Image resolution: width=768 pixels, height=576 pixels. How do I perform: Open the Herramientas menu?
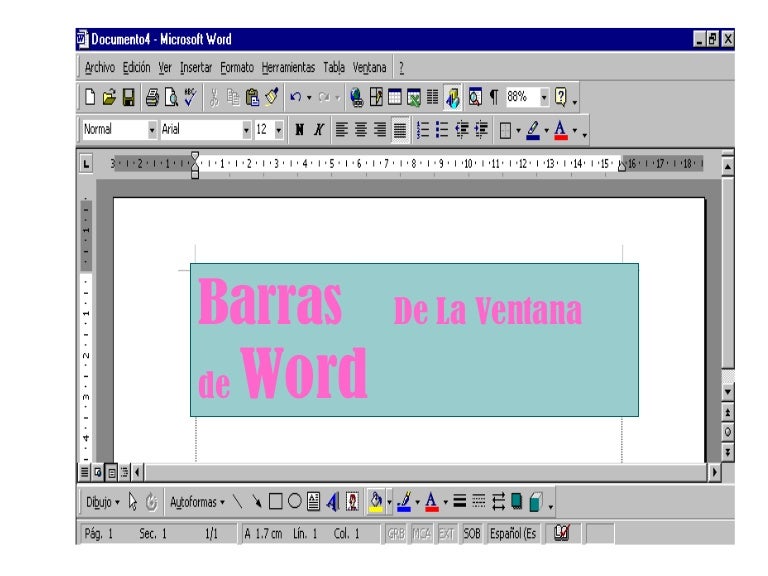point(290,68)
